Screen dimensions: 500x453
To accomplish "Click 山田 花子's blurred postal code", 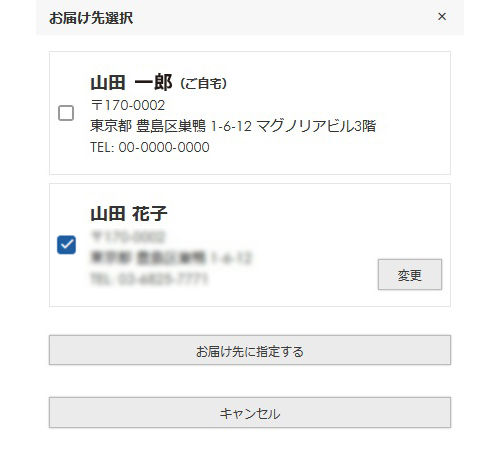I will (128, 236).
